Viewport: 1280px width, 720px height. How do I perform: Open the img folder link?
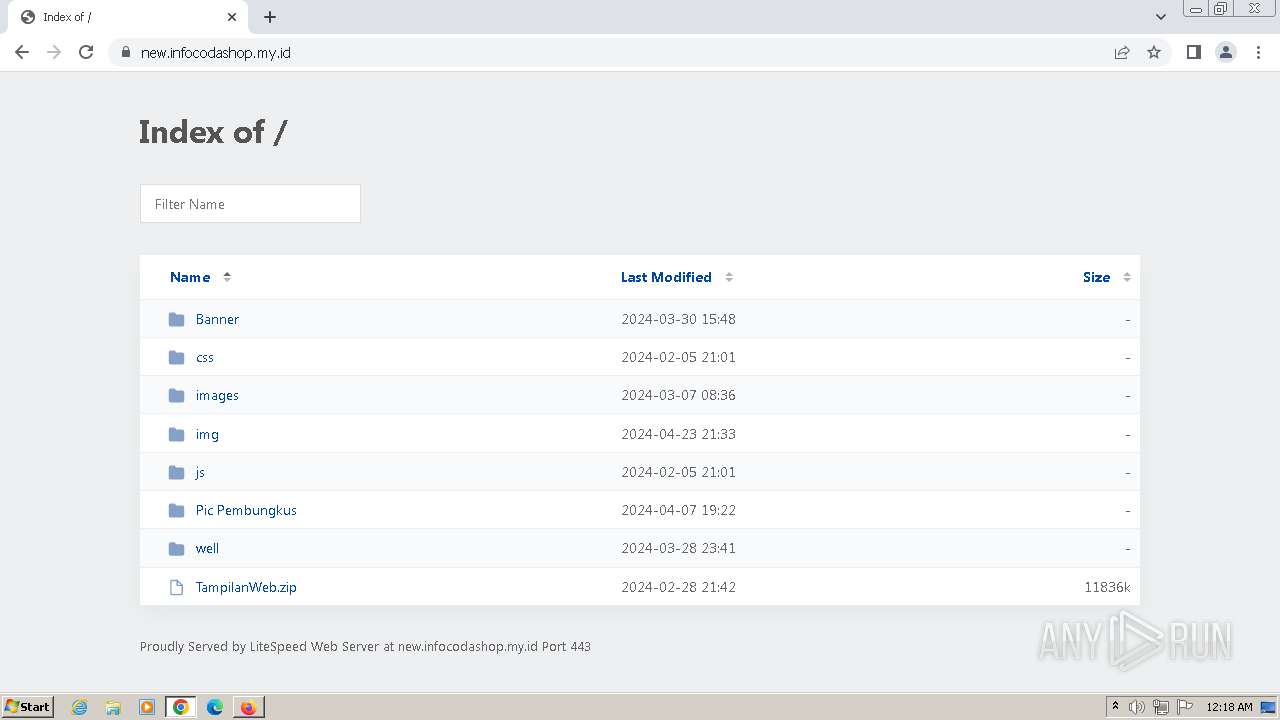pos(207,434)
